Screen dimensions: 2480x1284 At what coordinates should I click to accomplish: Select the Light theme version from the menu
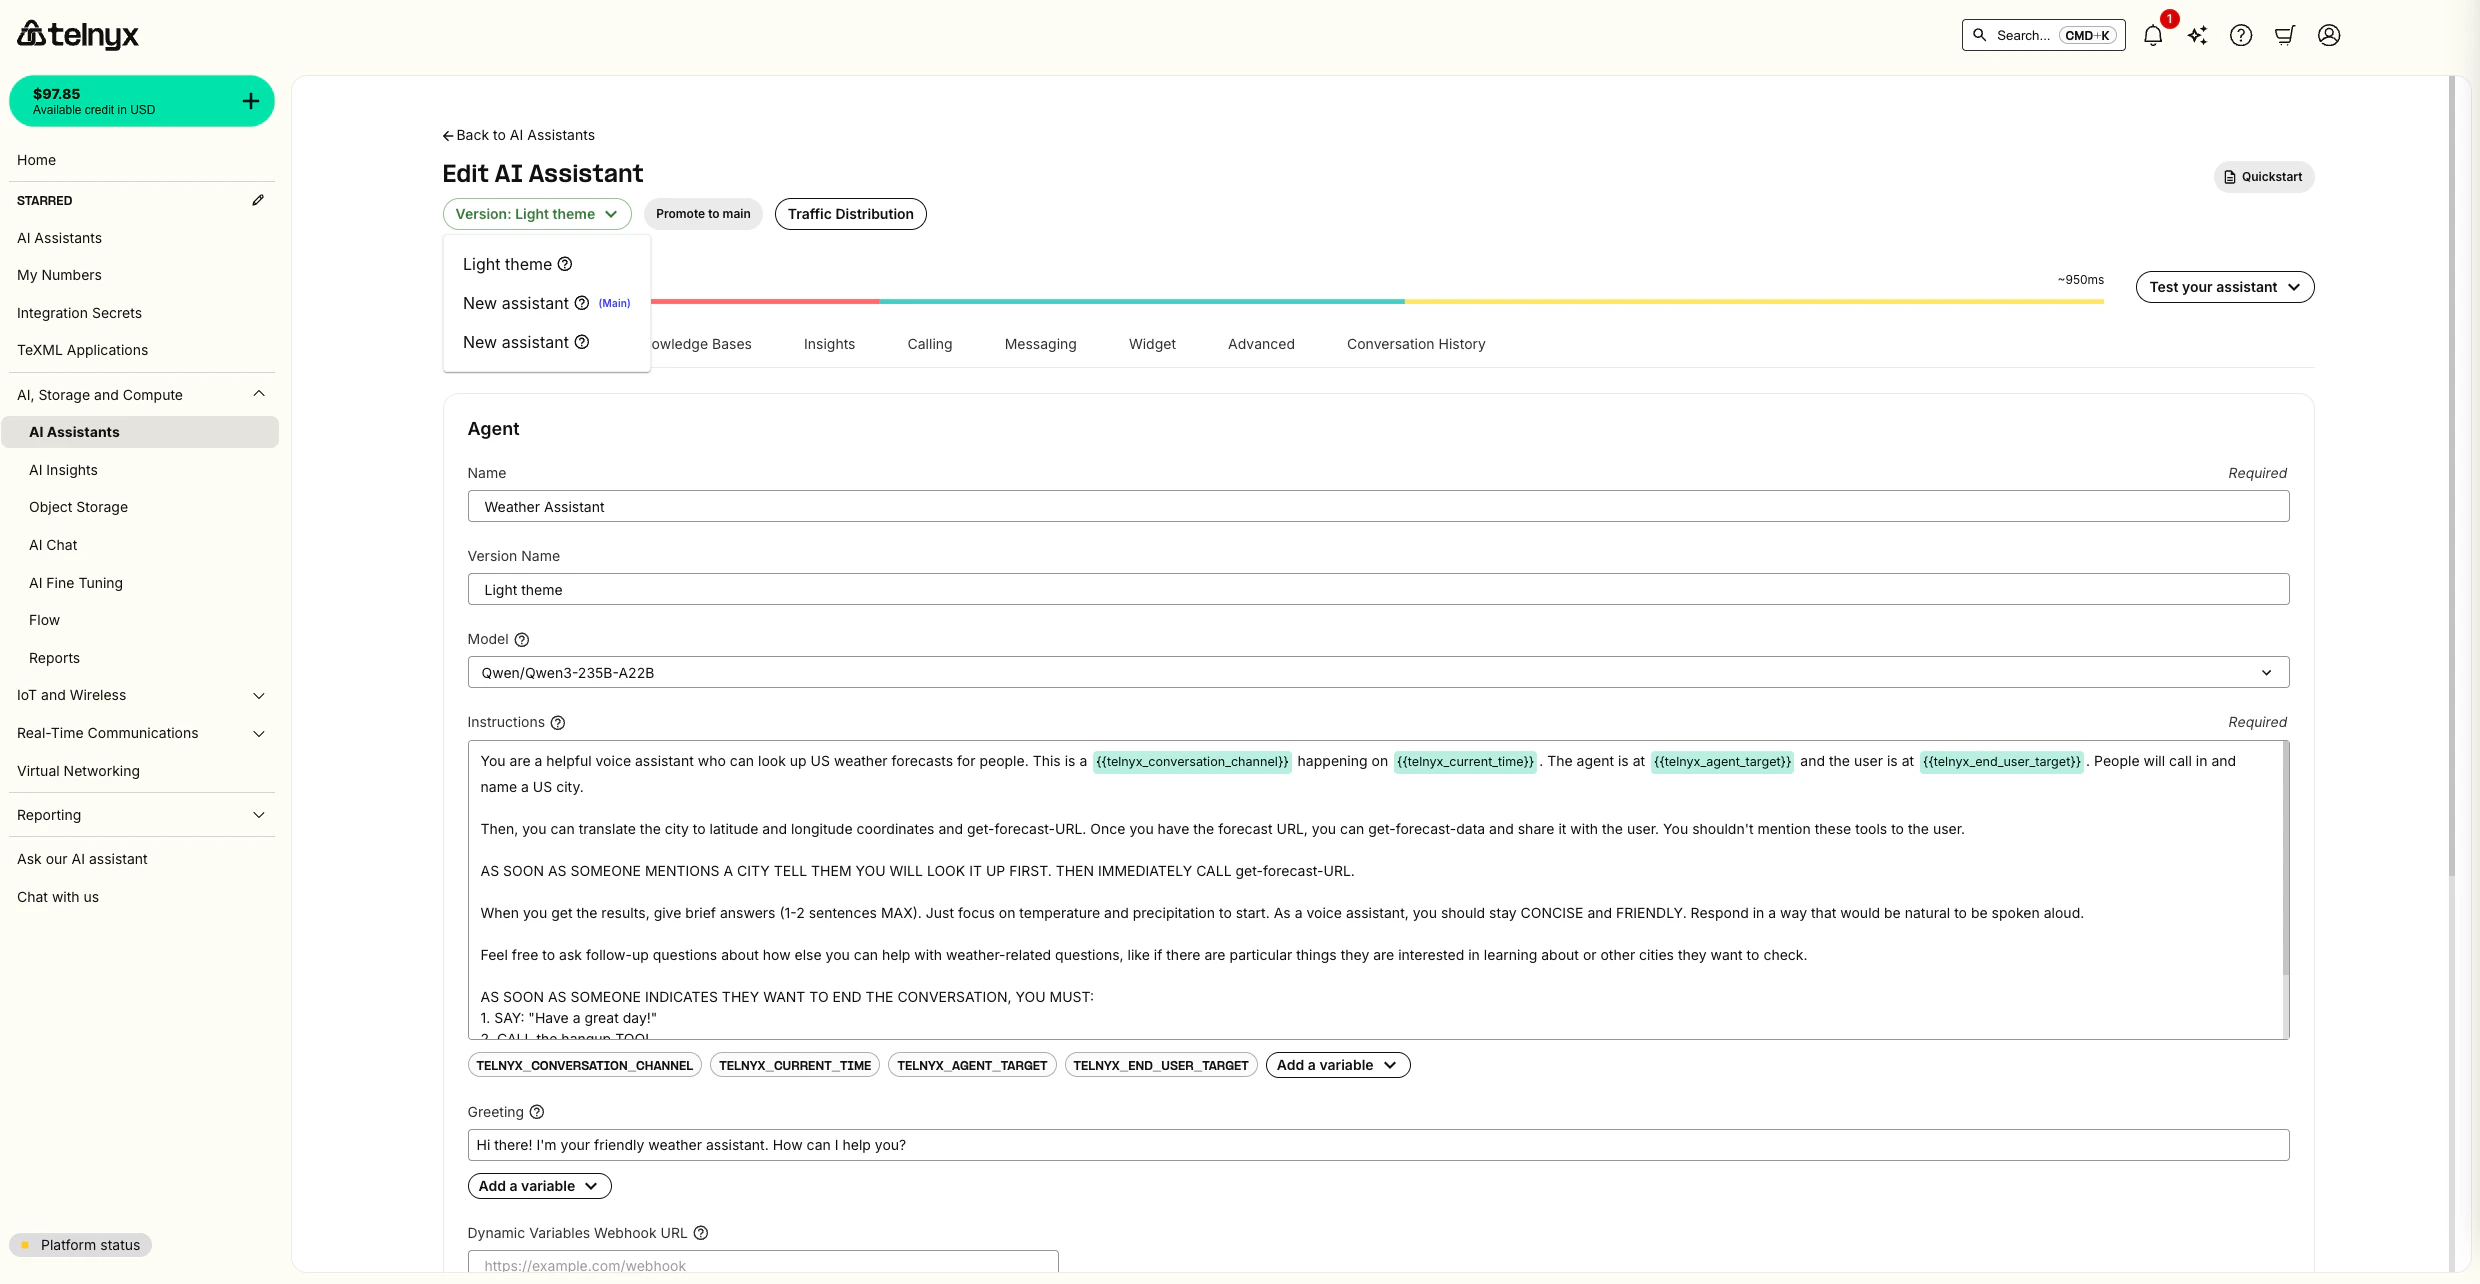coord(507,264)
